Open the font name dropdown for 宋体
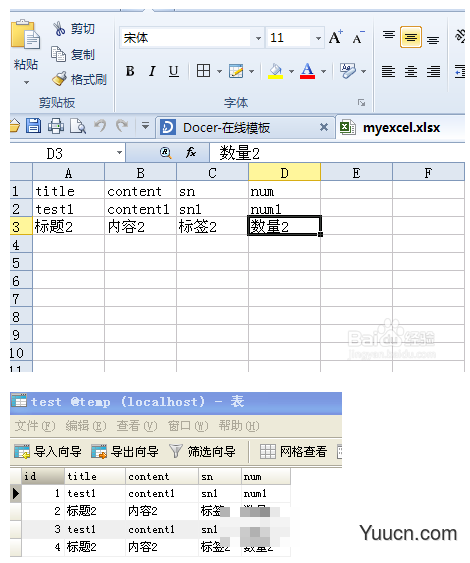 [x=258, y=38]
